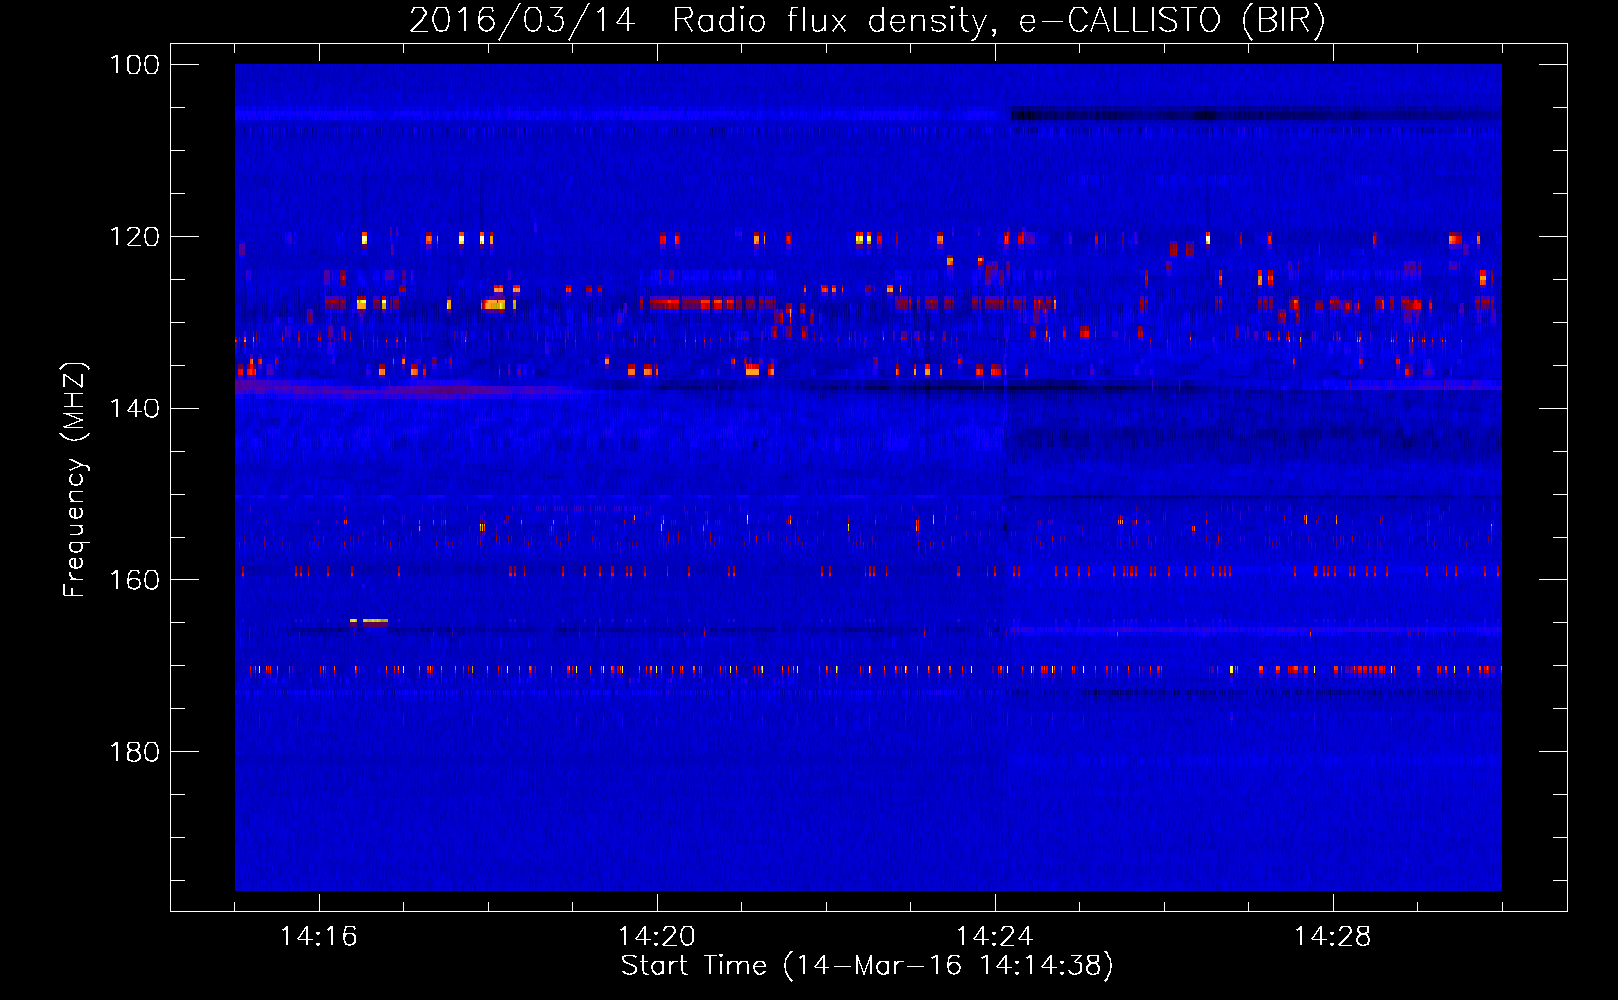Click the 14:20 time tick label

(x=657, y=937)
